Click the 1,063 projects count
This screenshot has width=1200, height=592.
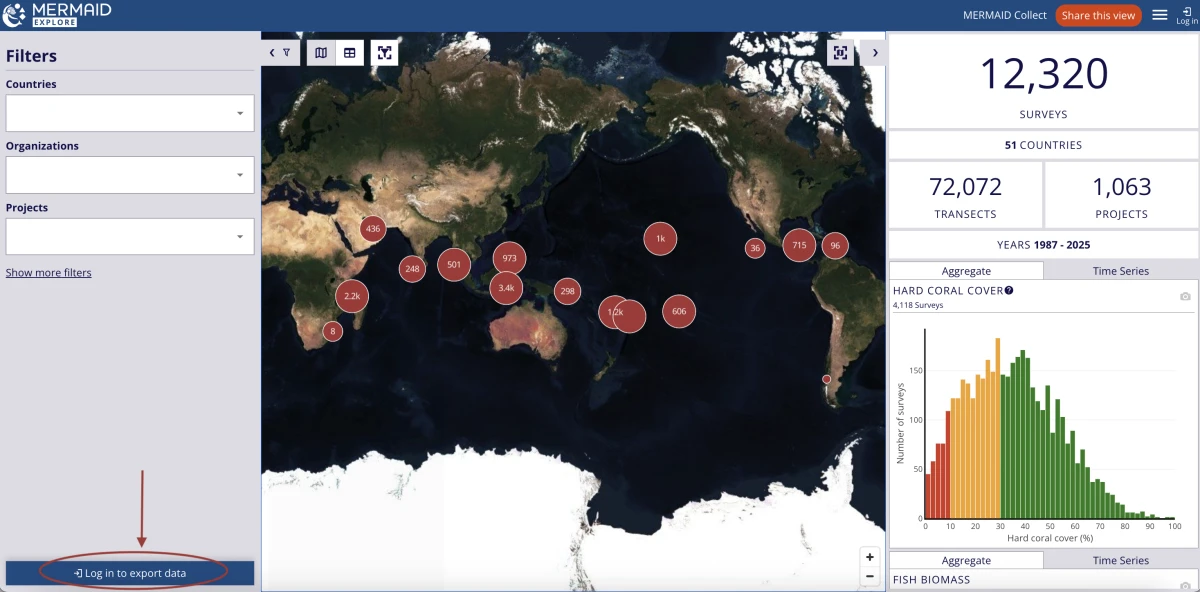point(1121,186)
